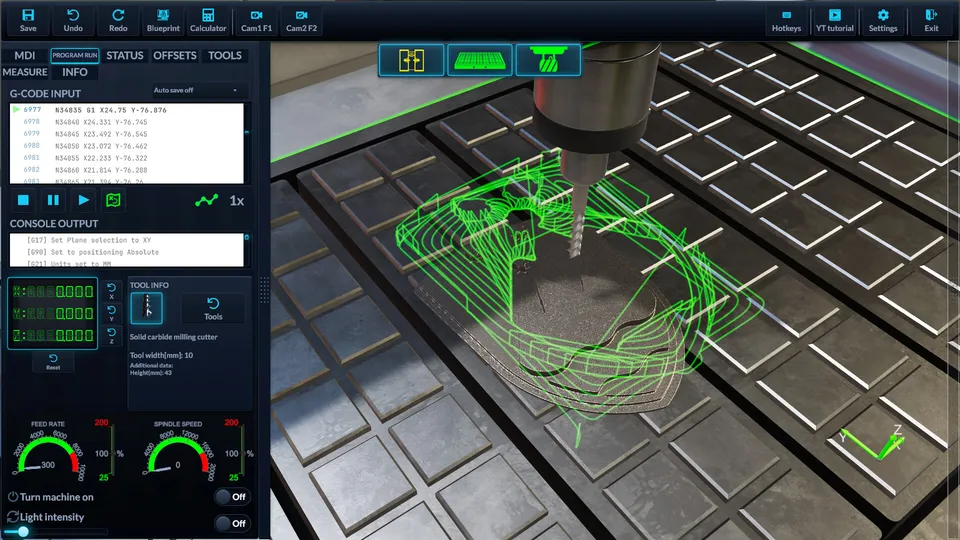Change the 1x simulation speed
Screen dimensions: 960x540
[x=237, y=201]
